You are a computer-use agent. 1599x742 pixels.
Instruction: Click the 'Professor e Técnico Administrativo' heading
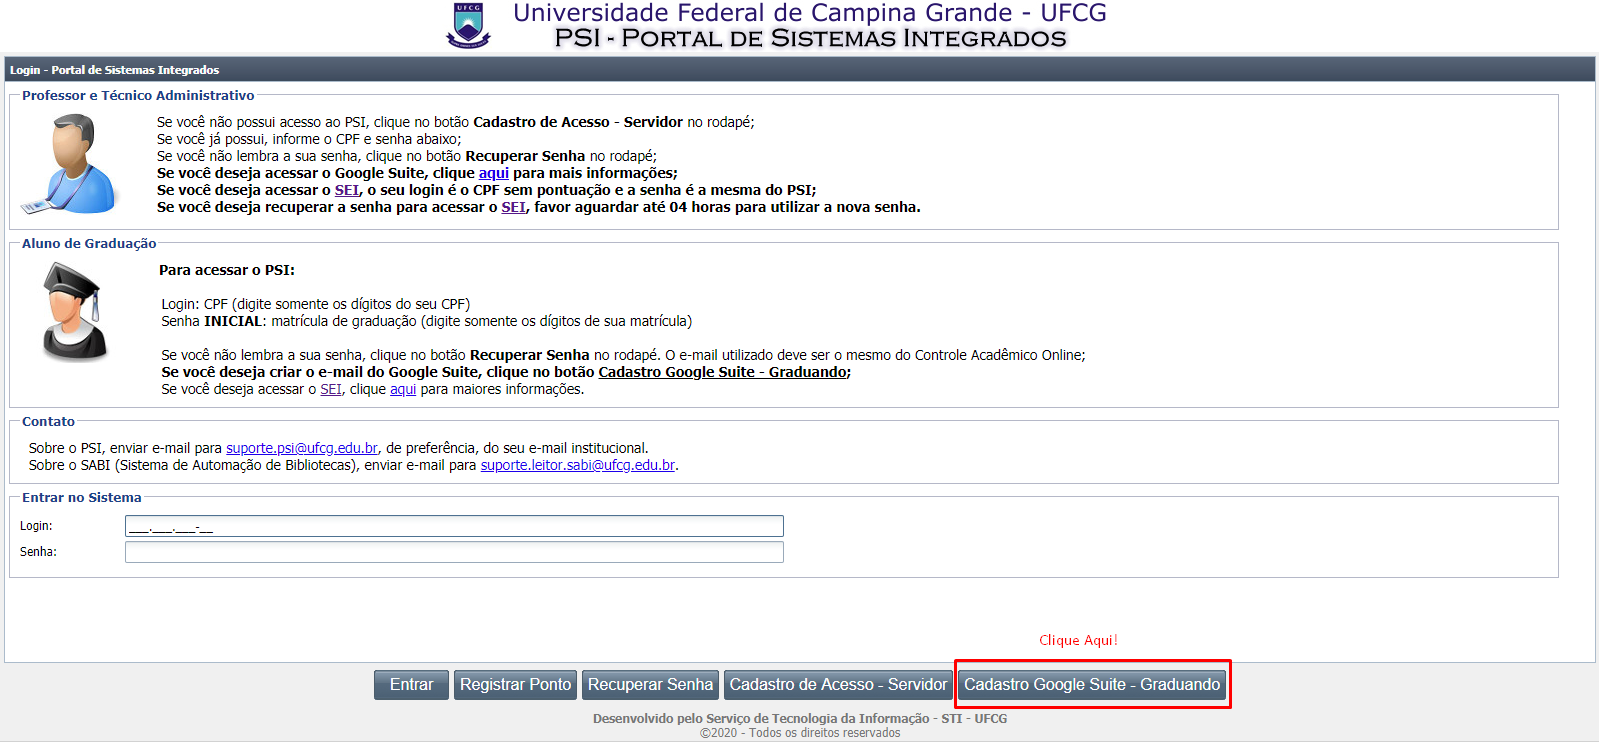[x=138, y=95]
